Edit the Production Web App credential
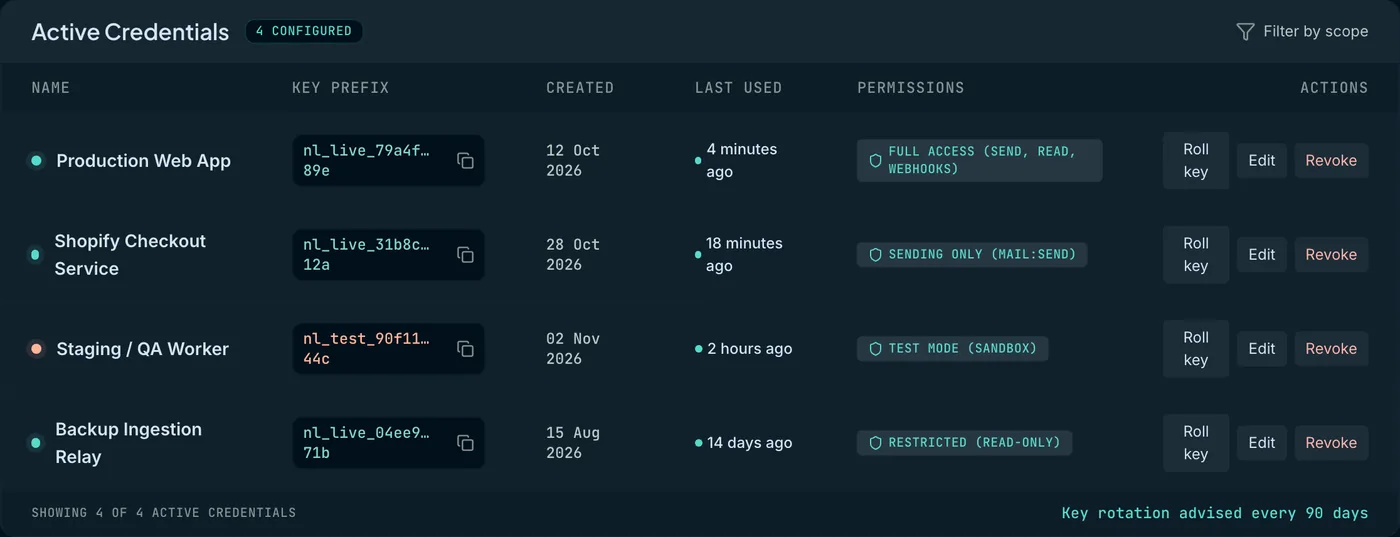This screenshot has width=1400, height=537. click(x=1262, y=160)
